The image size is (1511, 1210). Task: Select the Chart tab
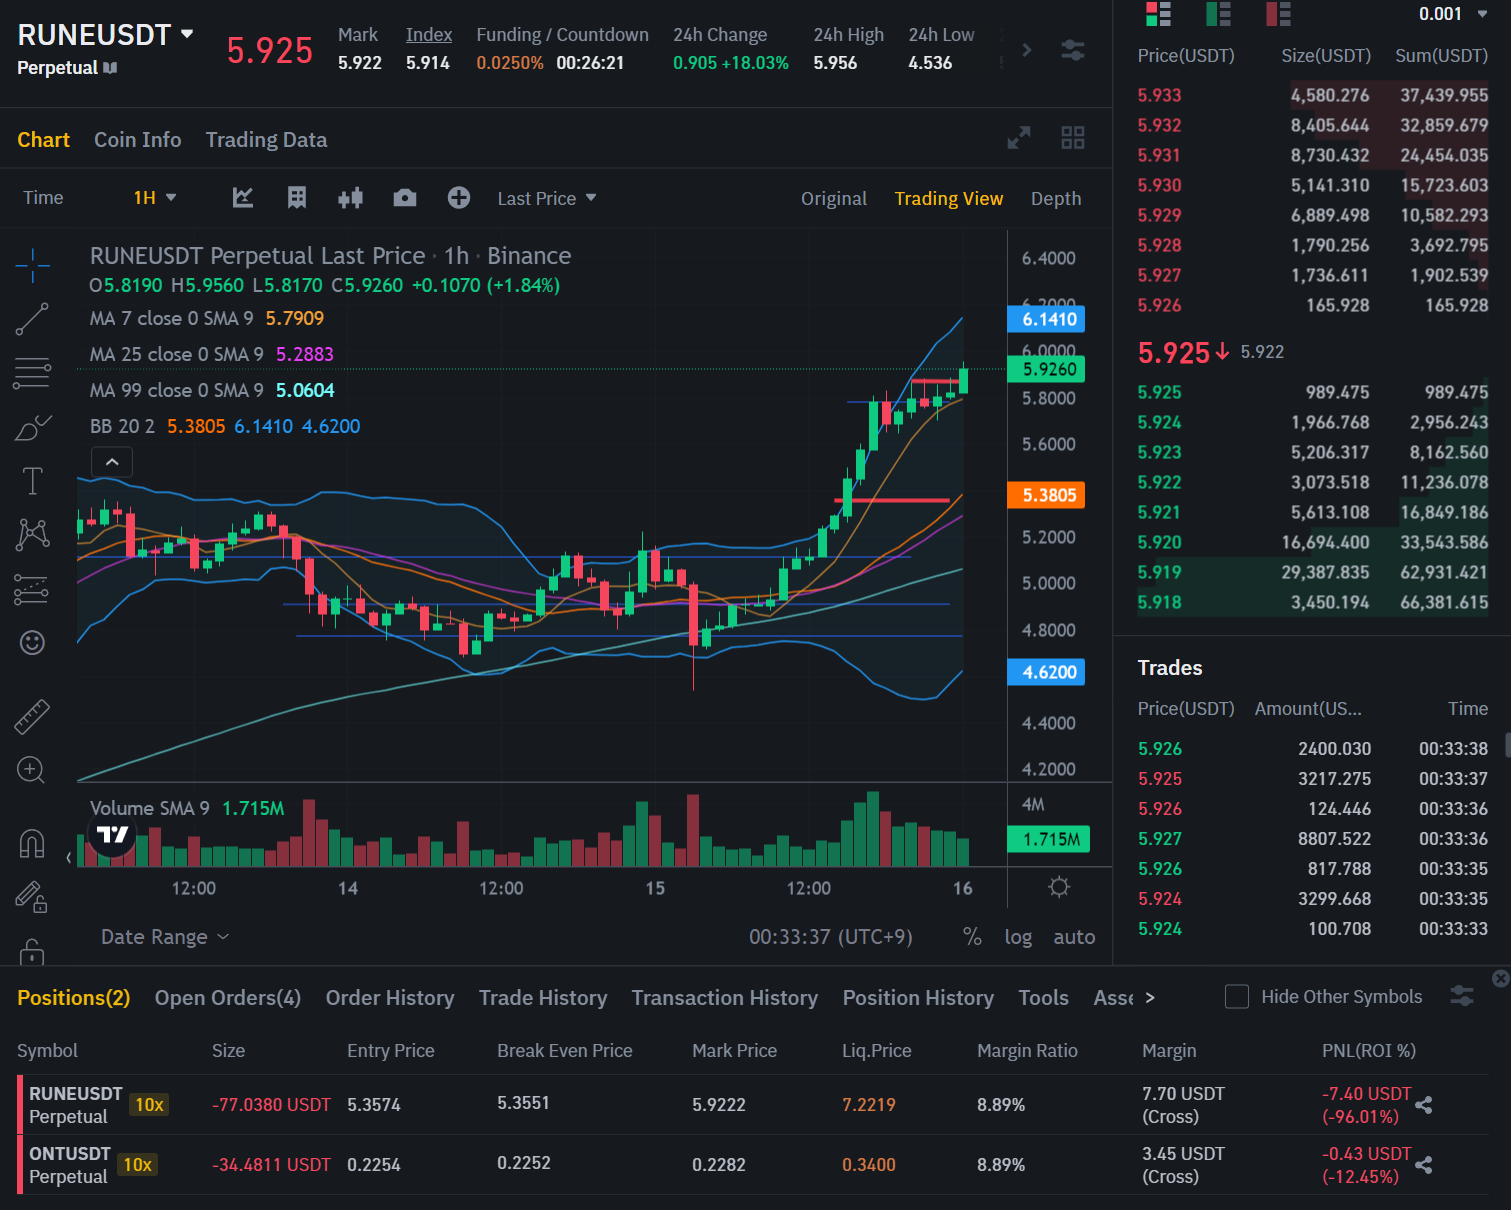coord(43,140)
